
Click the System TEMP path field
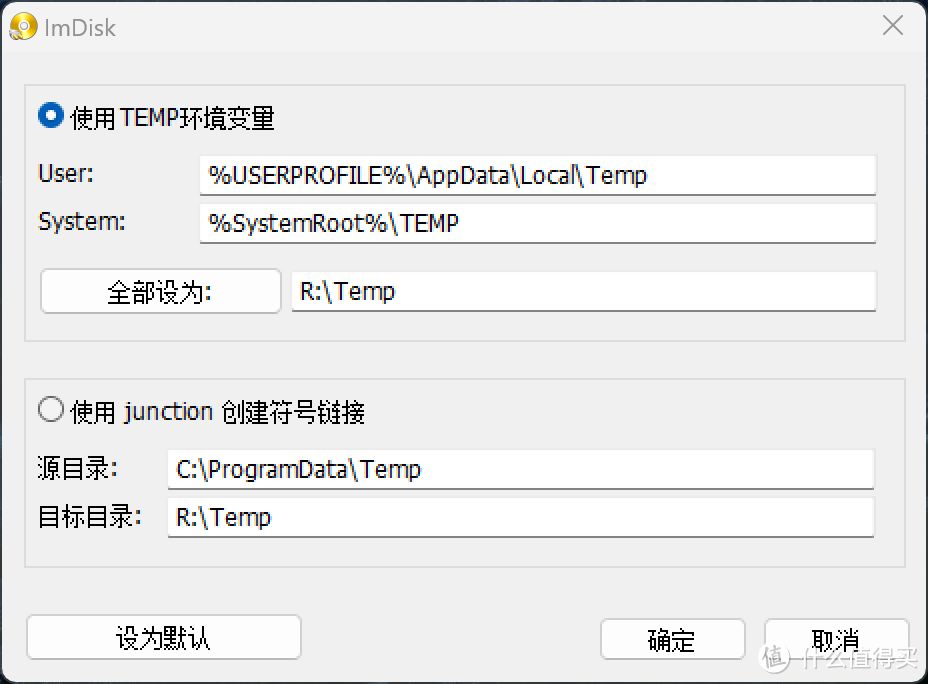click(537, 223)
